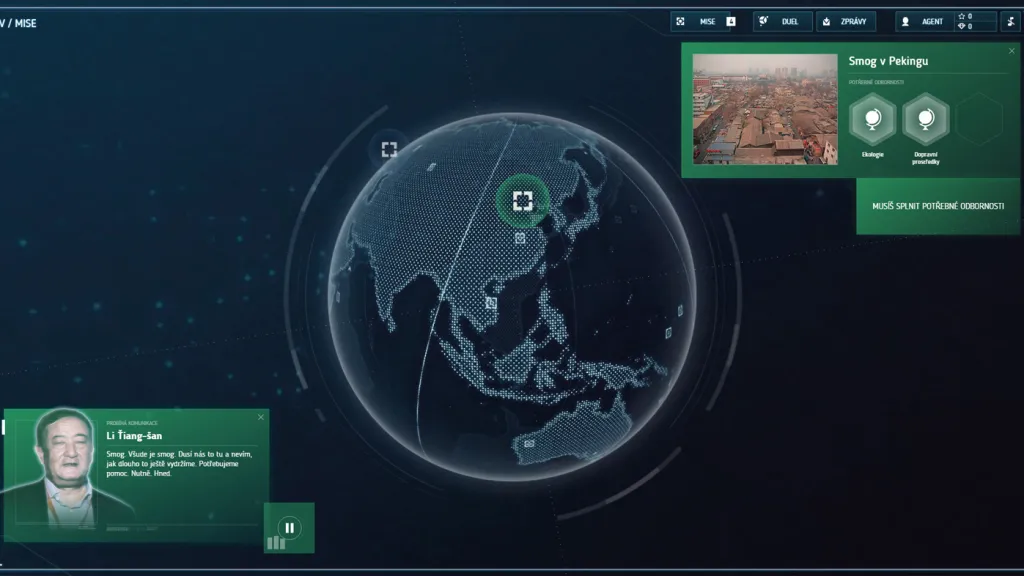Viewport: 1024px width, 576px height.
Task: Select the Ekologie skill hexagon
Action: [x=872, y=120]
